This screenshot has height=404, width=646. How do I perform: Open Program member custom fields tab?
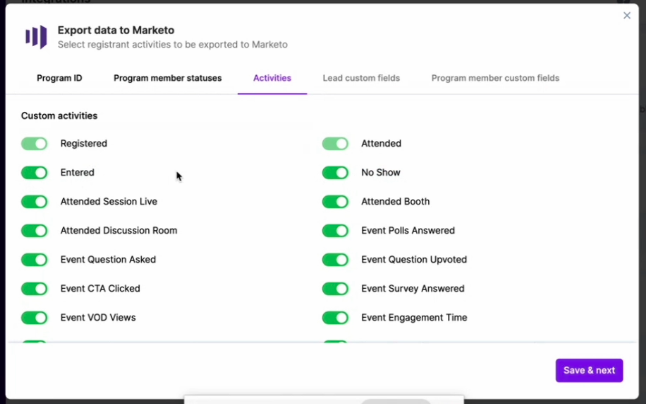(495, 78)
